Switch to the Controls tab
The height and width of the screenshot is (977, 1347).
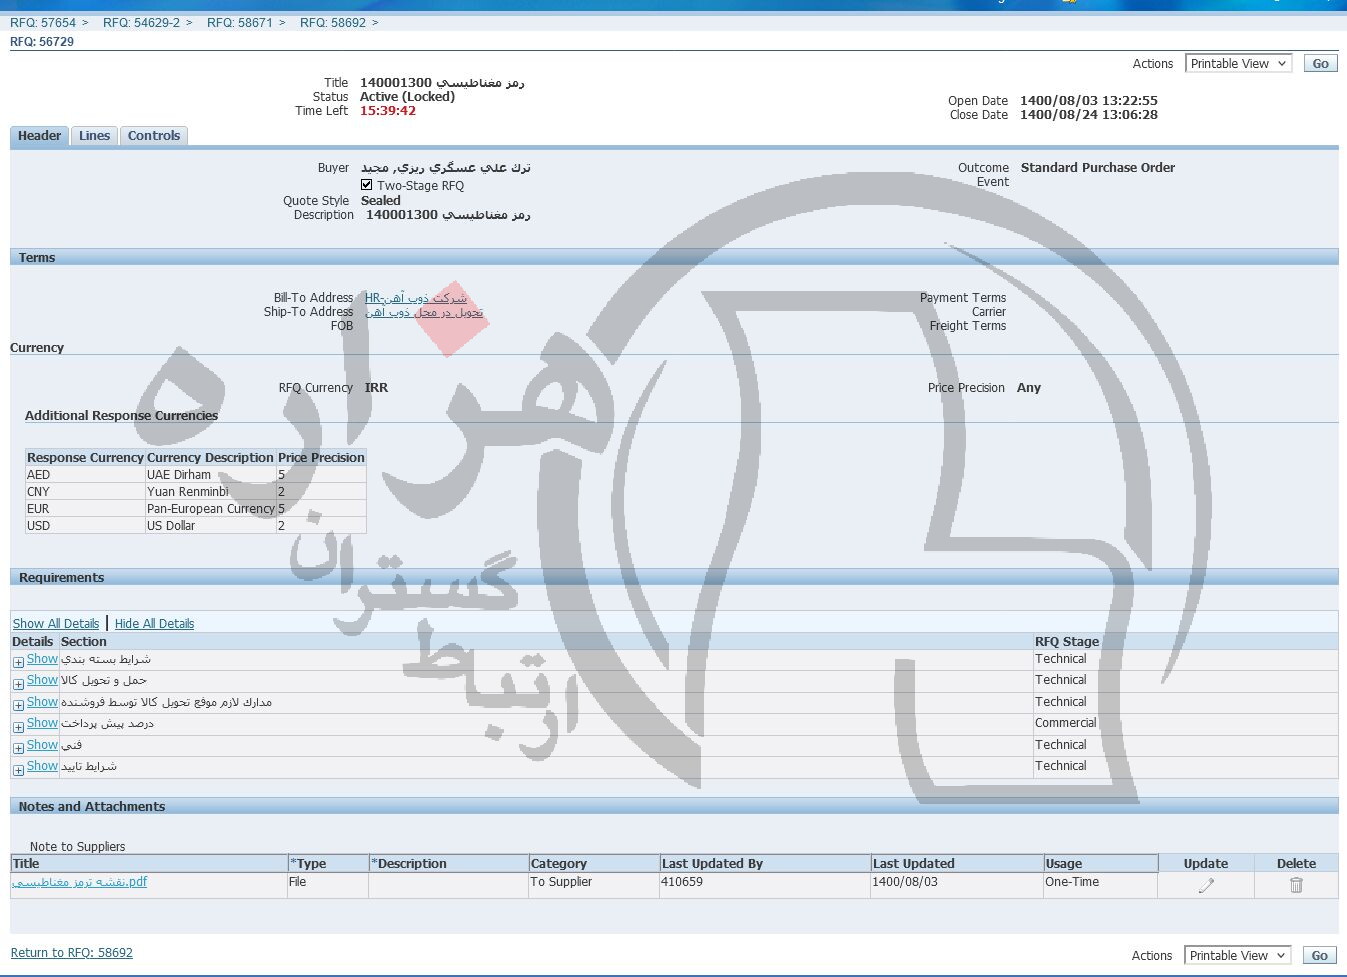[154, 136]
